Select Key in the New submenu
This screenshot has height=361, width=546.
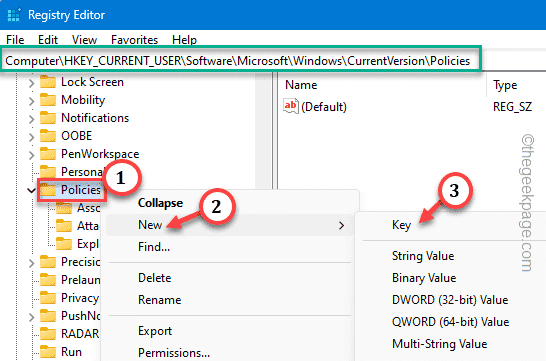click(401, 225)
